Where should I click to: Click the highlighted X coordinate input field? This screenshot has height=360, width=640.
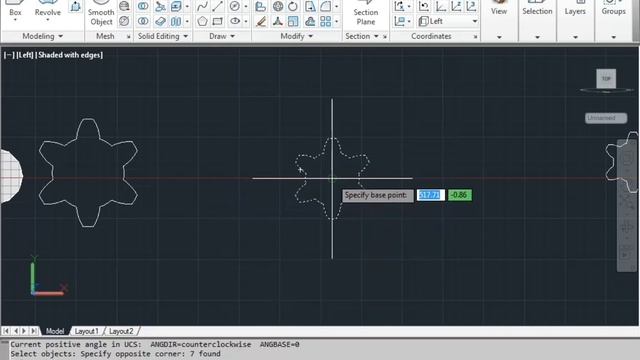(x=431, y=195)
